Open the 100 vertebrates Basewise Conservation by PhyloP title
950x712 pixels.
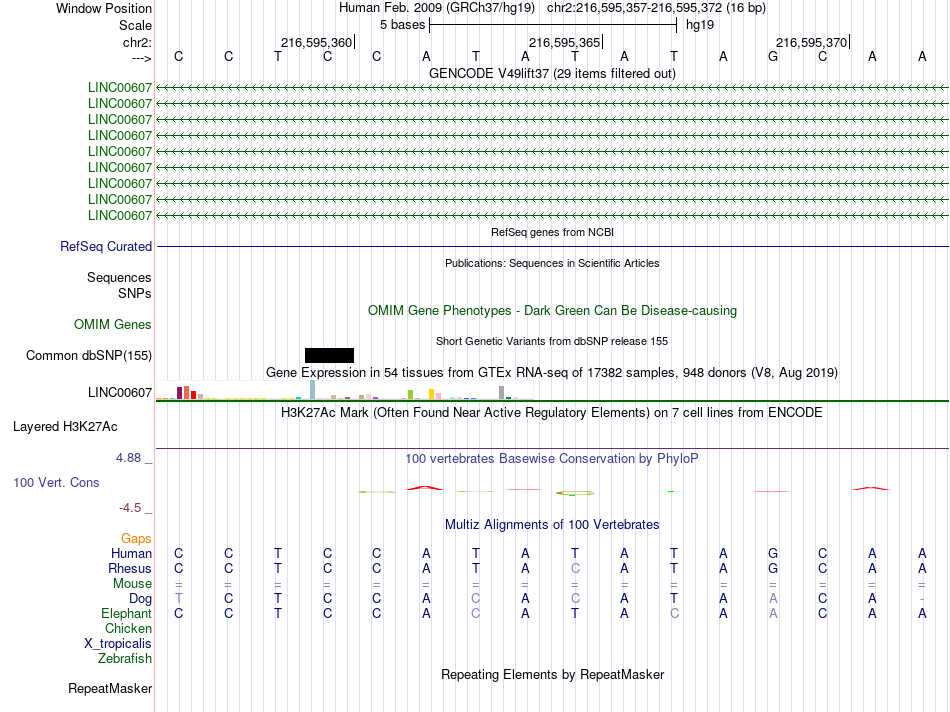click(x=552, y=459)
